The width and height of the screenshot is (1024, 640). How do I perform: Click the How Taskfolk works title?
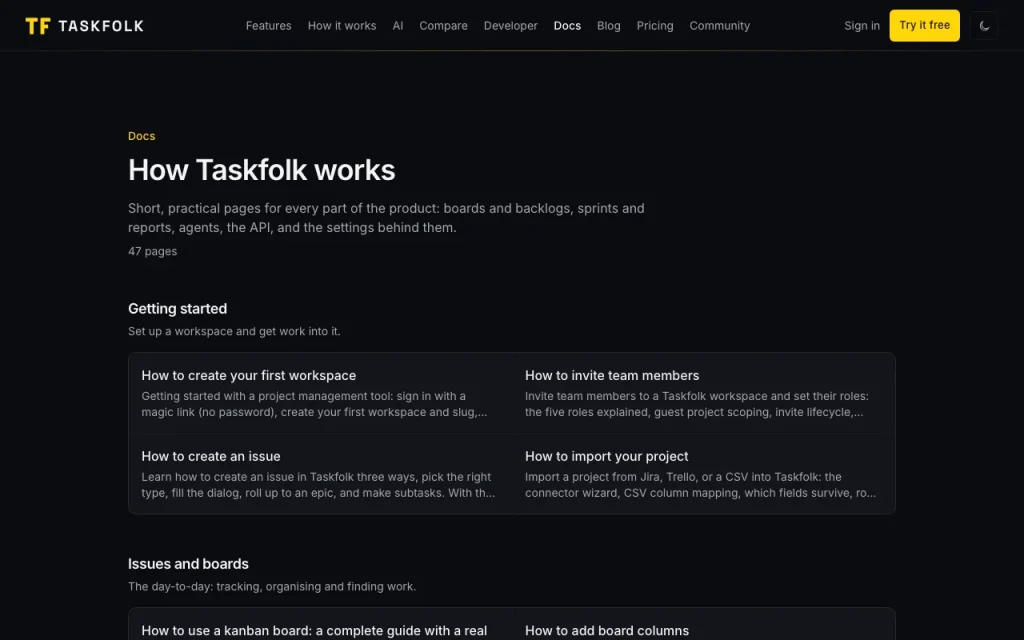pyautogui.click(x=261, y=170)
